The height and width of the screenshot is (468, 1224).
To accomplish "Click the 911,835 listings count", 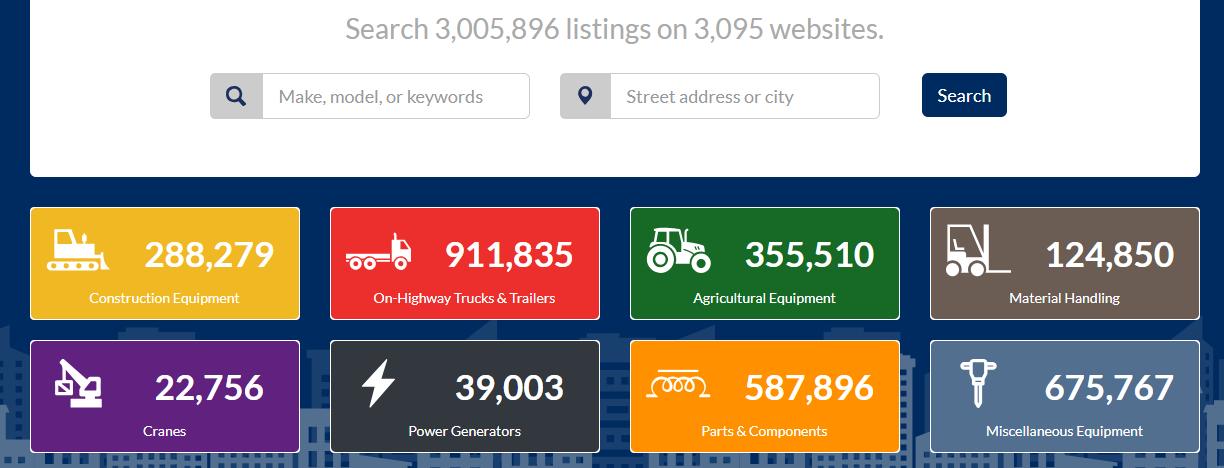I will 509,254.
